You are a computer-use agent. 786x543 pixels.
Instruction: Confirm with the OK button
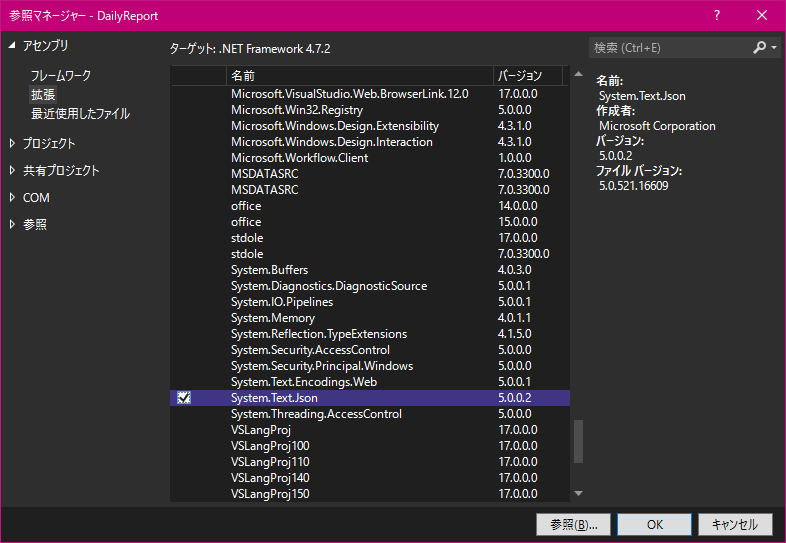pos(655,524)
